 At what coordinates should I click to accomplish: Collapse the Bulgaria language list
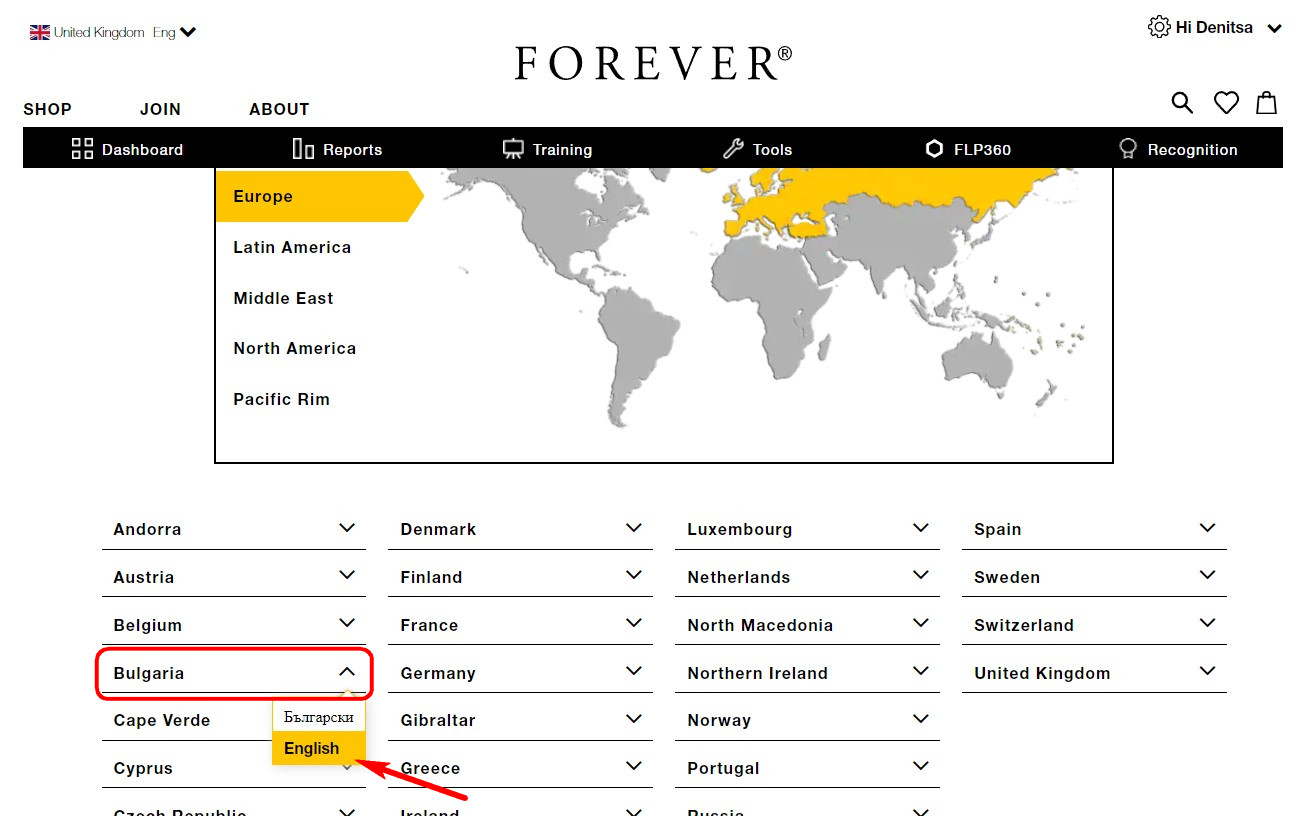point(347,672)
